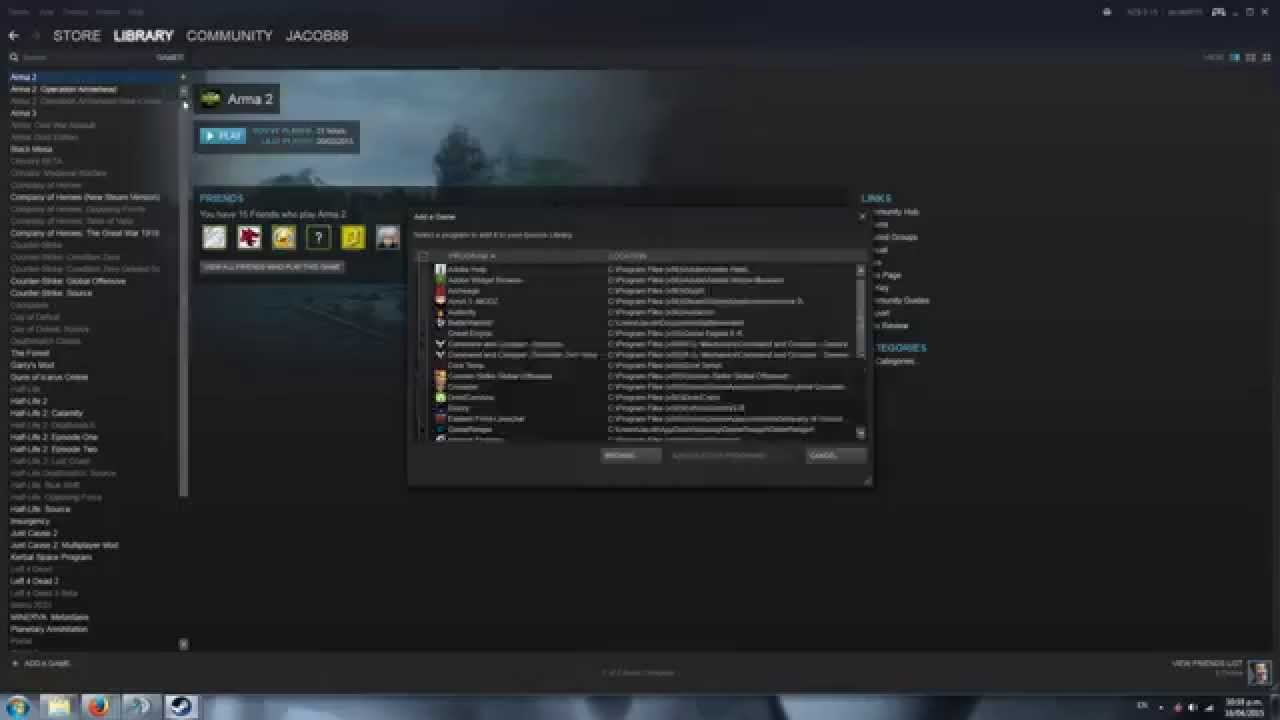
Task: Click the BROWSE button in Add a Game
Action: [x=631, y=455]
